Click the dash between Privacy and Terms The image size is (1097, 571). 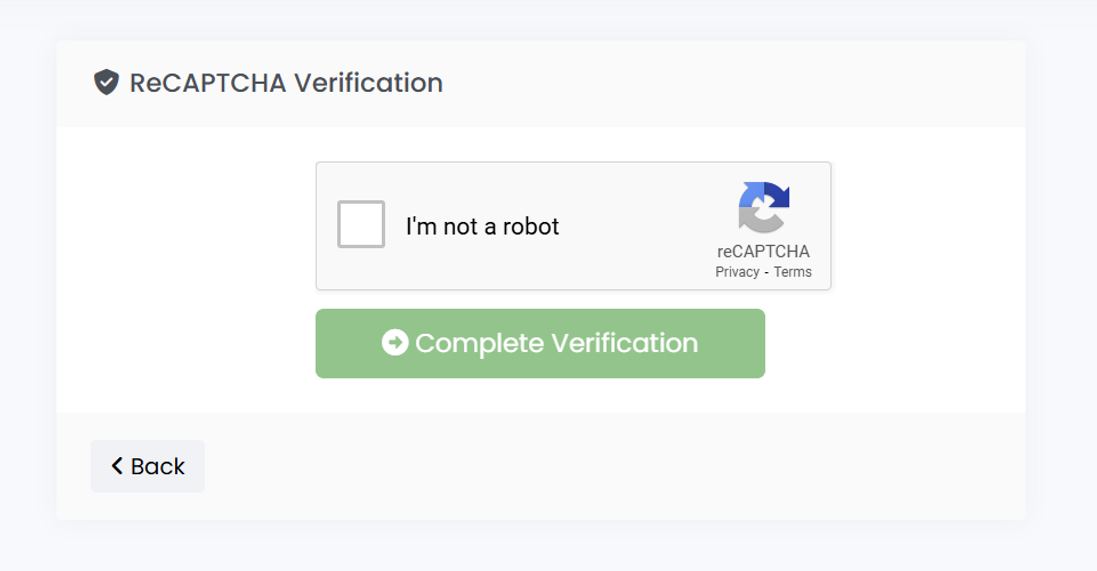point(767,272)
